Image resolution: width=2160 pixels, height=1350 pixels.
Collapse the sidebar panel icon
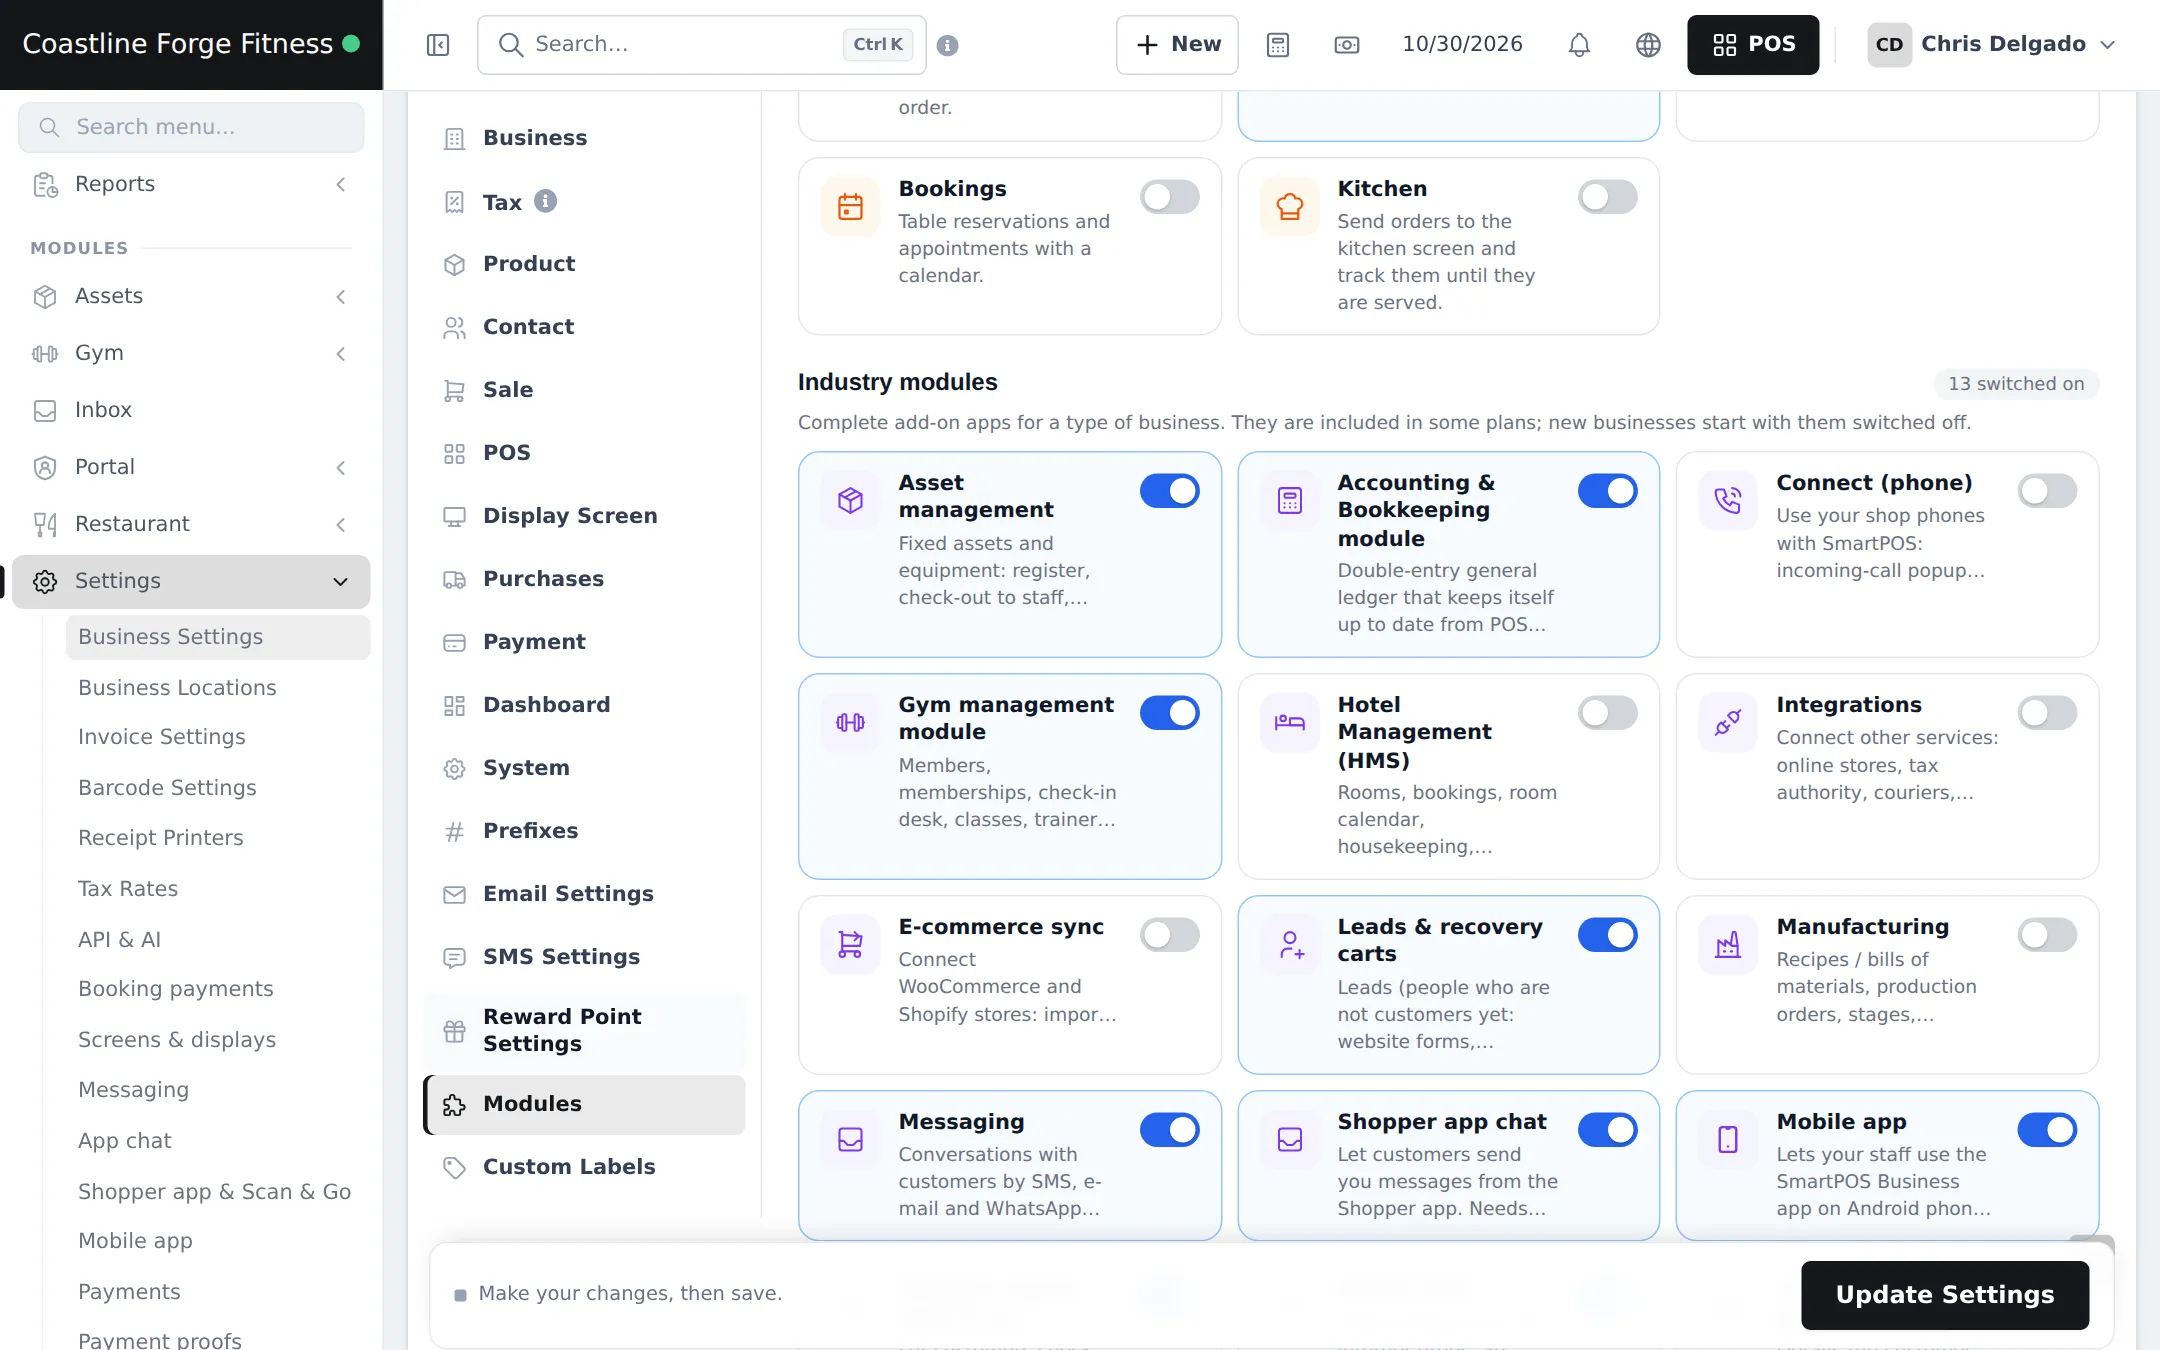pyautogui.click(x=437, y=45)
